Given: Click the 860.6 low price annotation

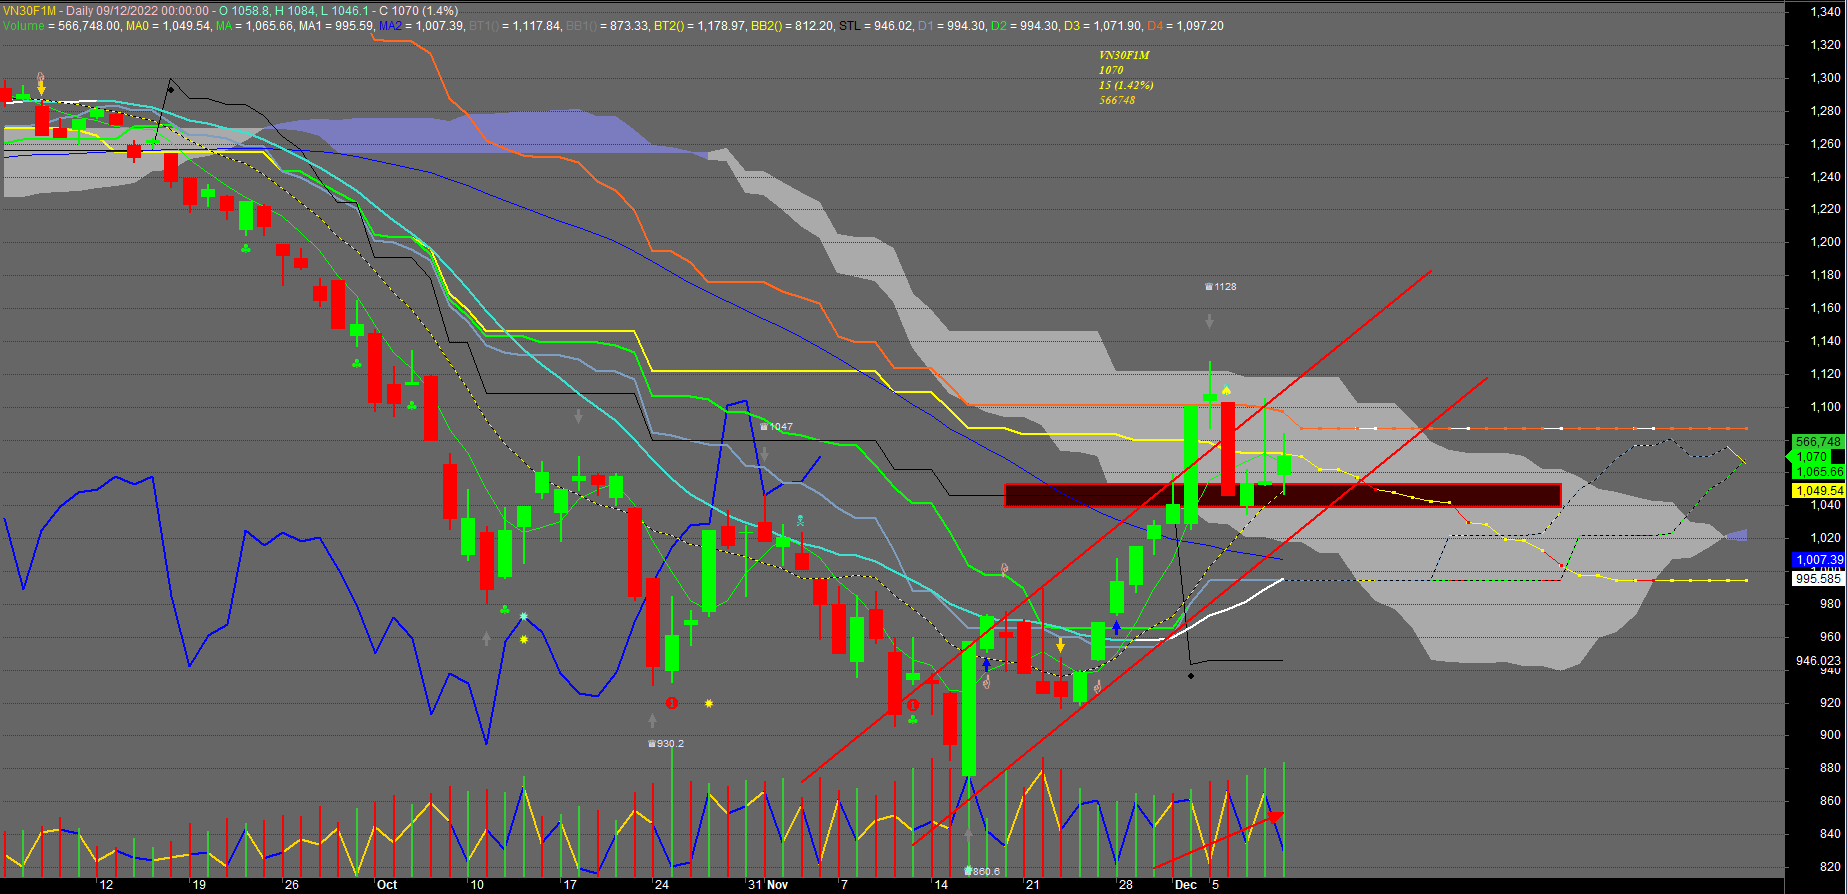Looking at the screenshot, I should coord(982,872).
